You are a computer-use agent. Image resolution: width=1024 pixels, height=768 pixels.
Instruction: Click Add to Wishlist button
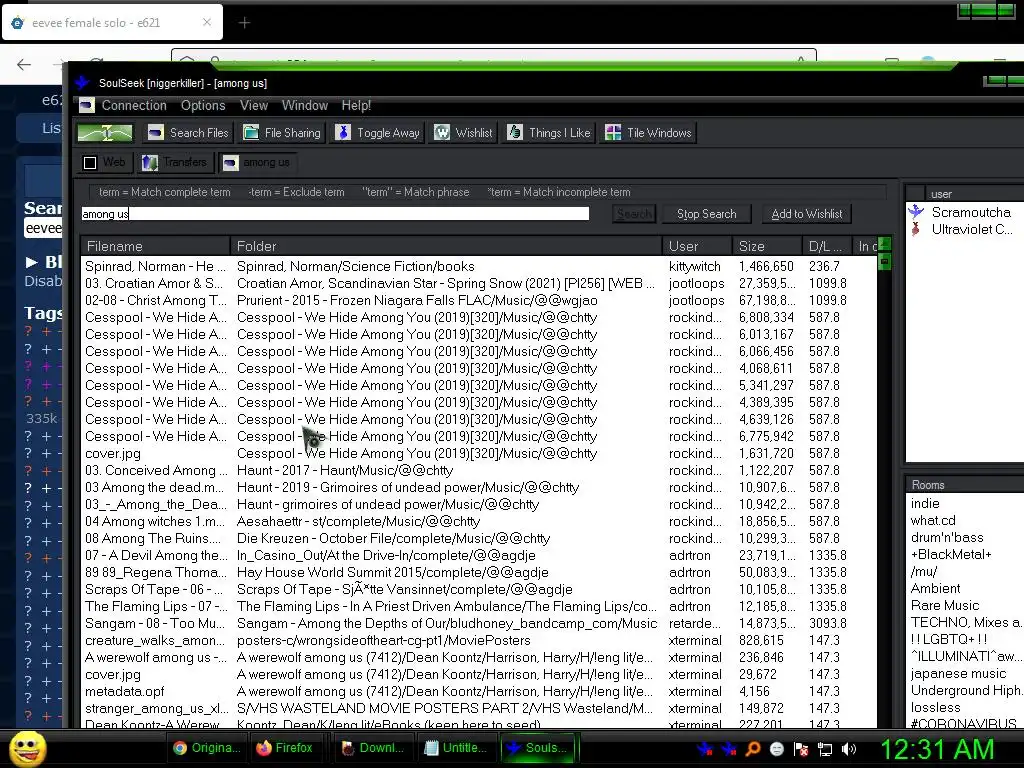tap(807, 214)
